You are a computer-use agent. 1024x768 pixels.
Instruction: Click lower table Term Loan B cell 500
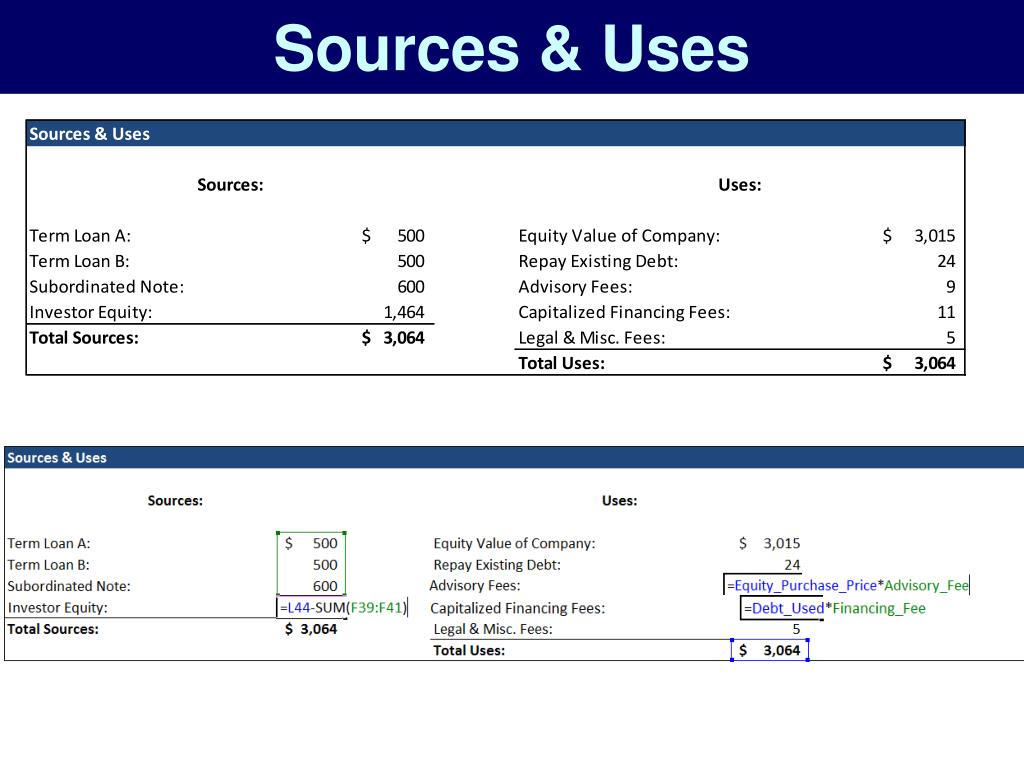coord(312,565)
